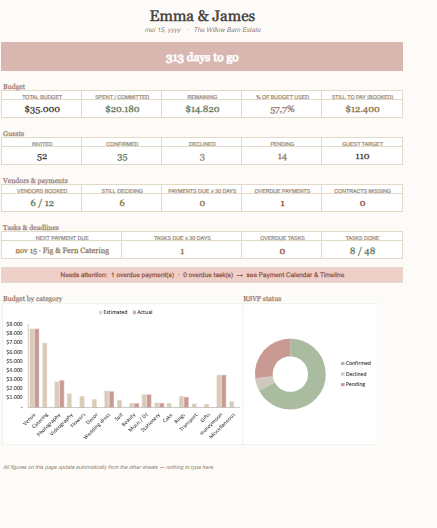This screenshot has width=437, height=528.
Task: Select the 1 under Tasks Due
Action: [182, 251]
